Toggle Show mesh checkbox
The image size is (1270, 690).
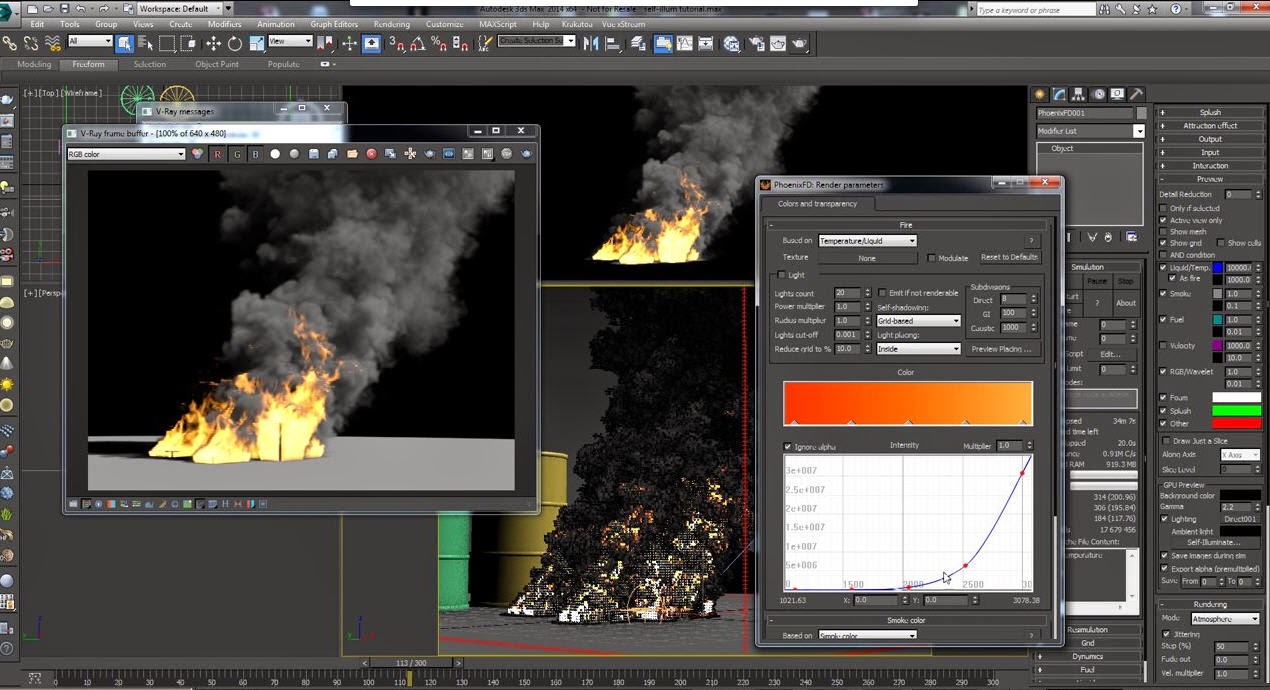1164,231
